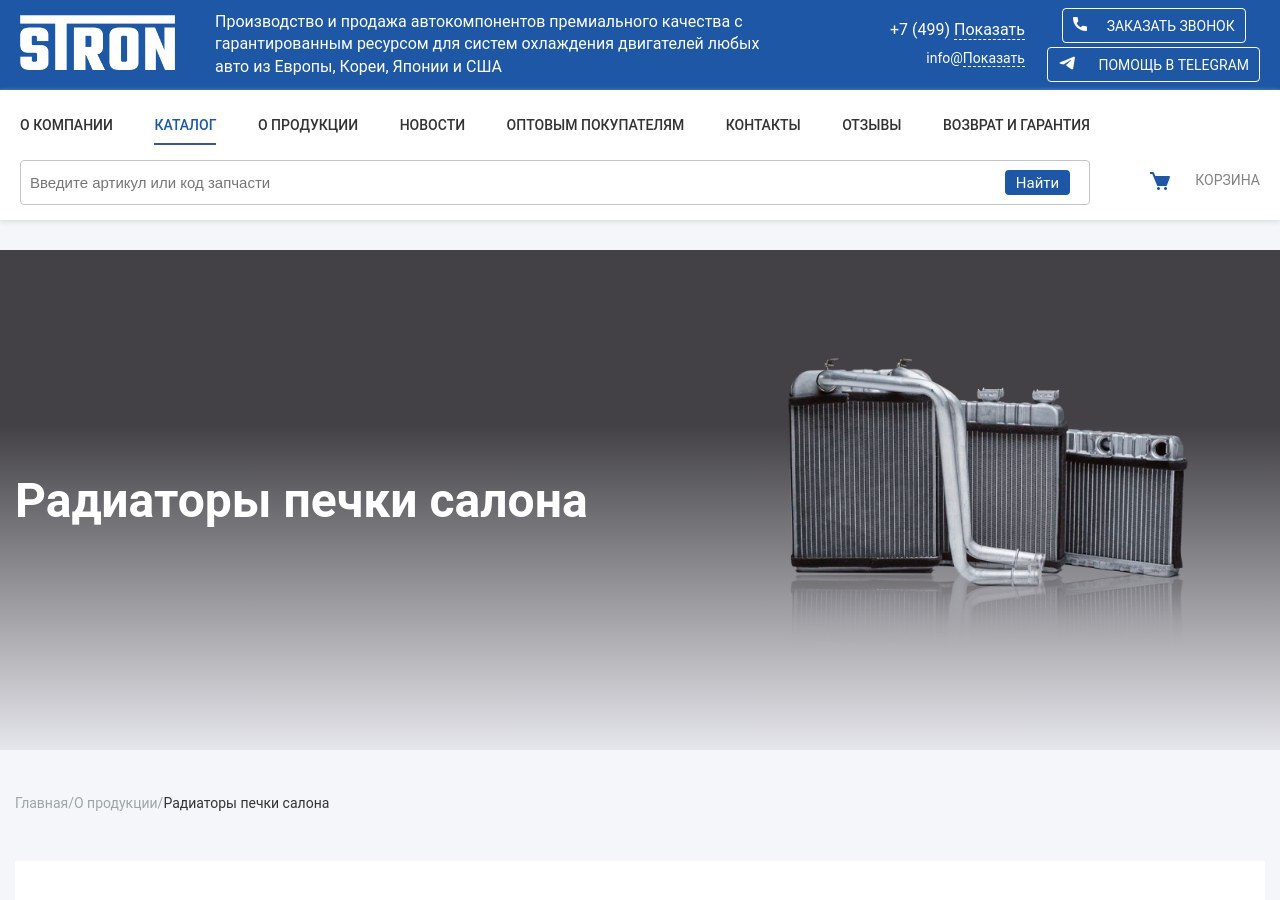Open ВОЗВРАТ И ГАРАНТИЯ page
This screenshot has width=1280, height=900.
(1016, 124)
